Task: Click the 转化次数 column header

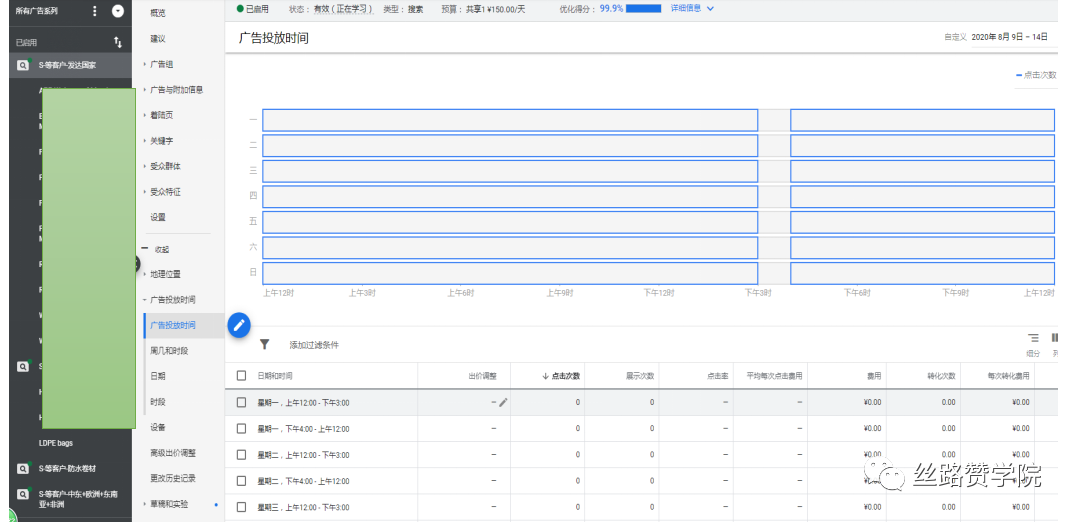Action: pos(941,376)
